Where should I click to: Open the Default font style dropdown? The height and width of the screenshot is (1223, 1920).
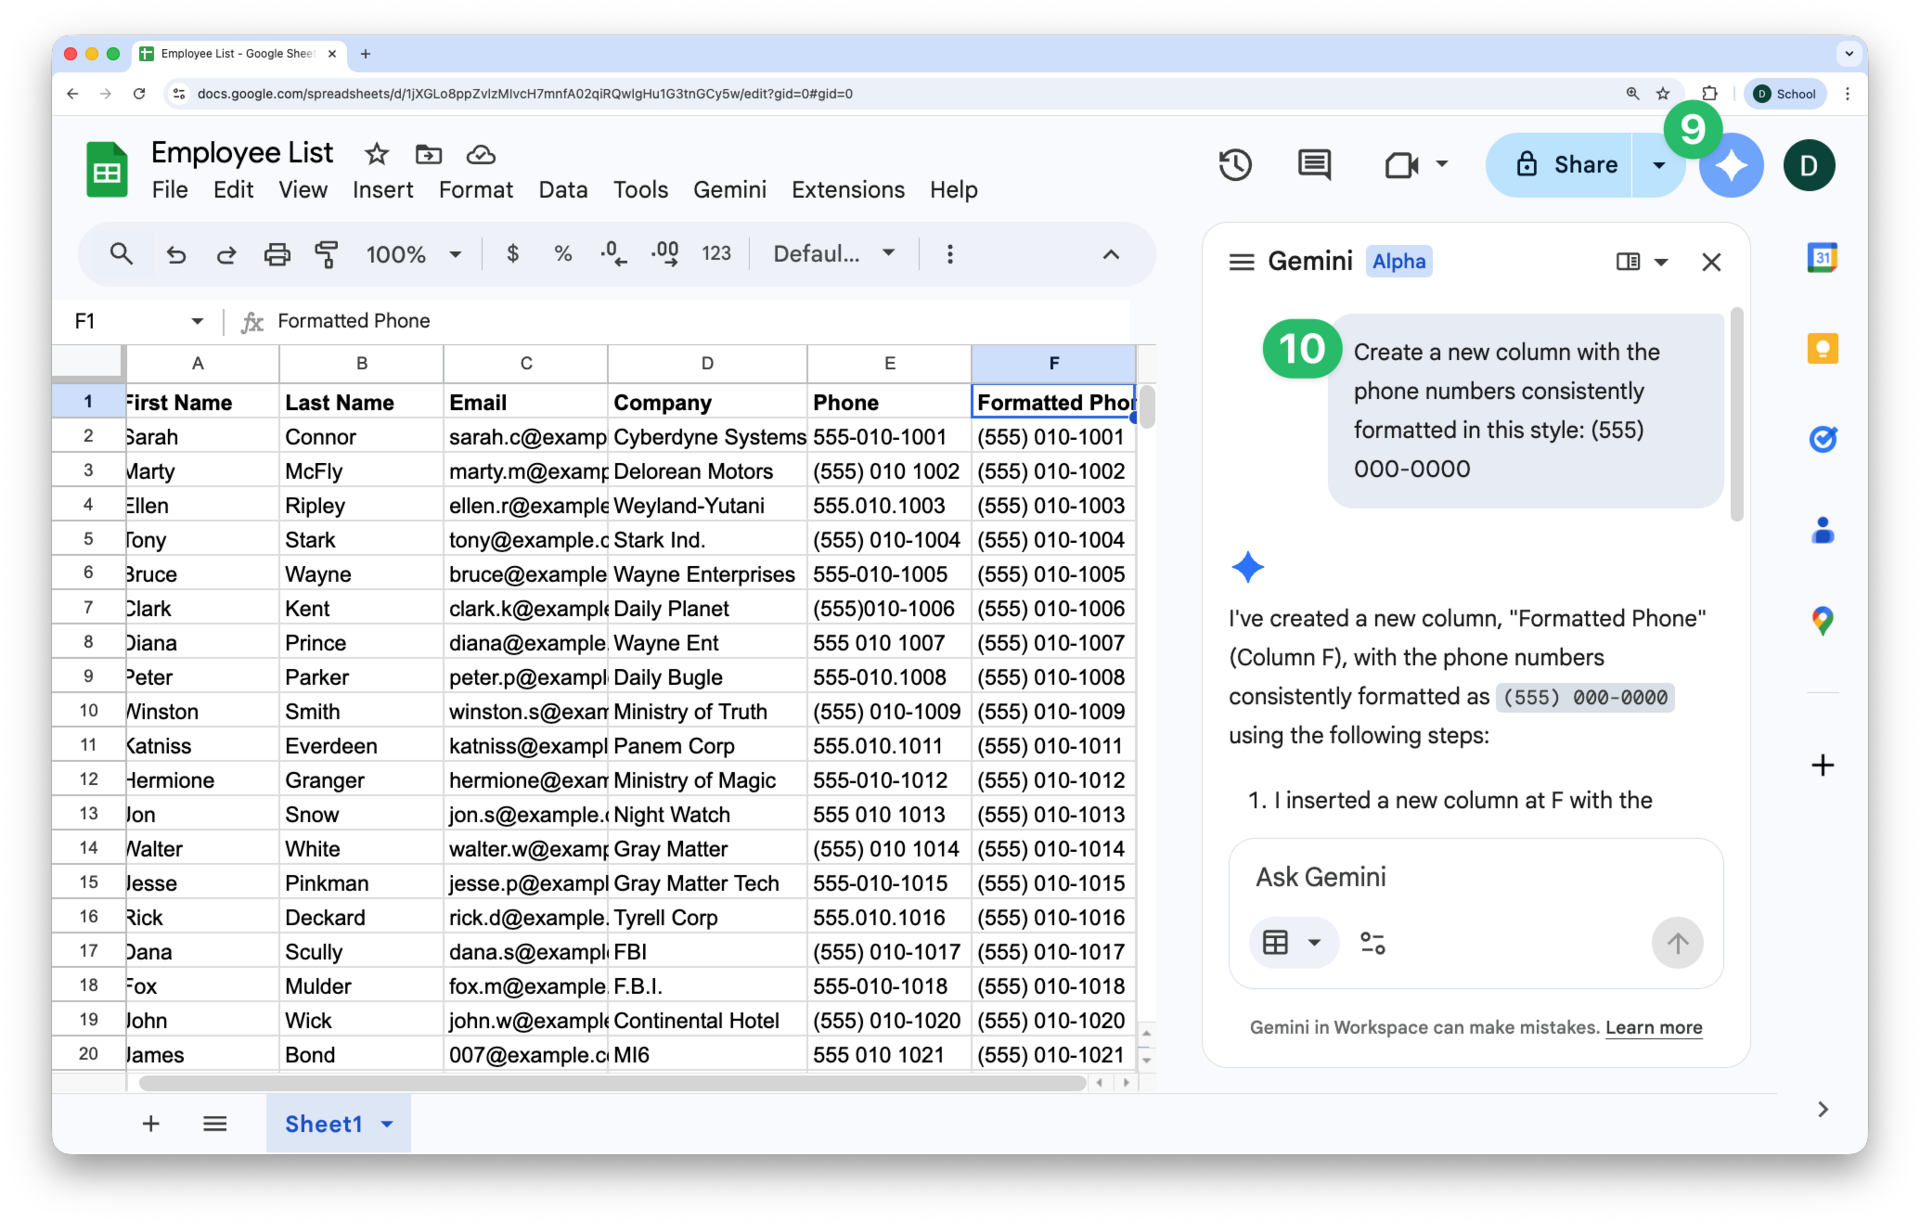click(834, 254)
